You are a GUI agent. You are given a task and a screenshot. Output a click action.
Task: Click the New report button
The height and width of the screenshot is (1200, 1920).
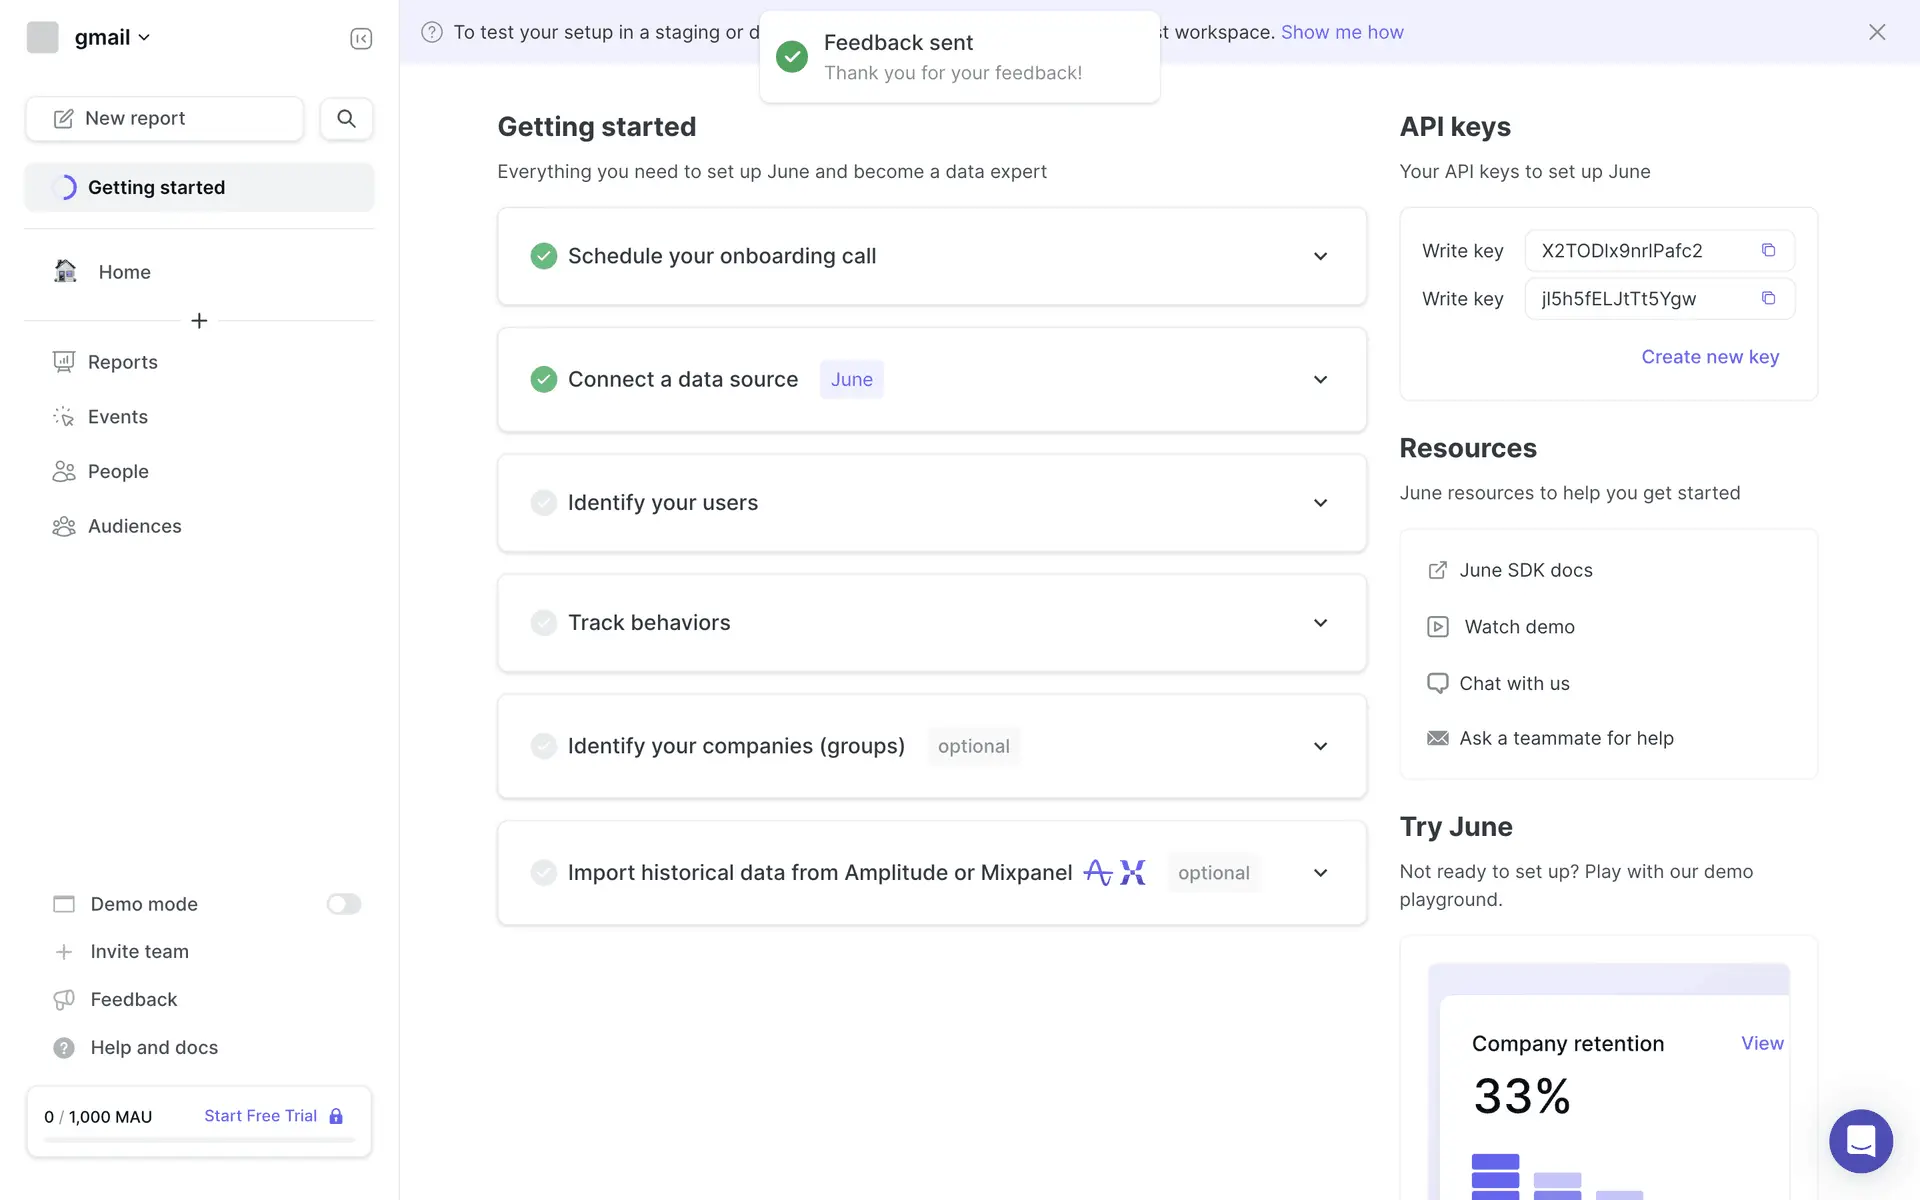pyautogui.click(x=165, y=118)
